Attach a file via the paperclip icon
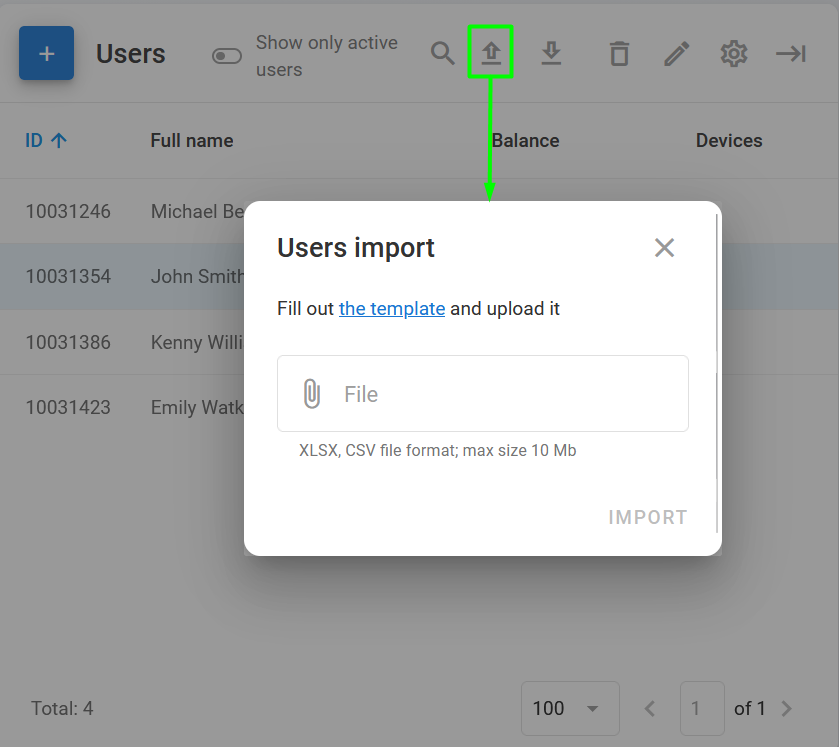Screen dimensions: 839x747 tap(311, 393)
